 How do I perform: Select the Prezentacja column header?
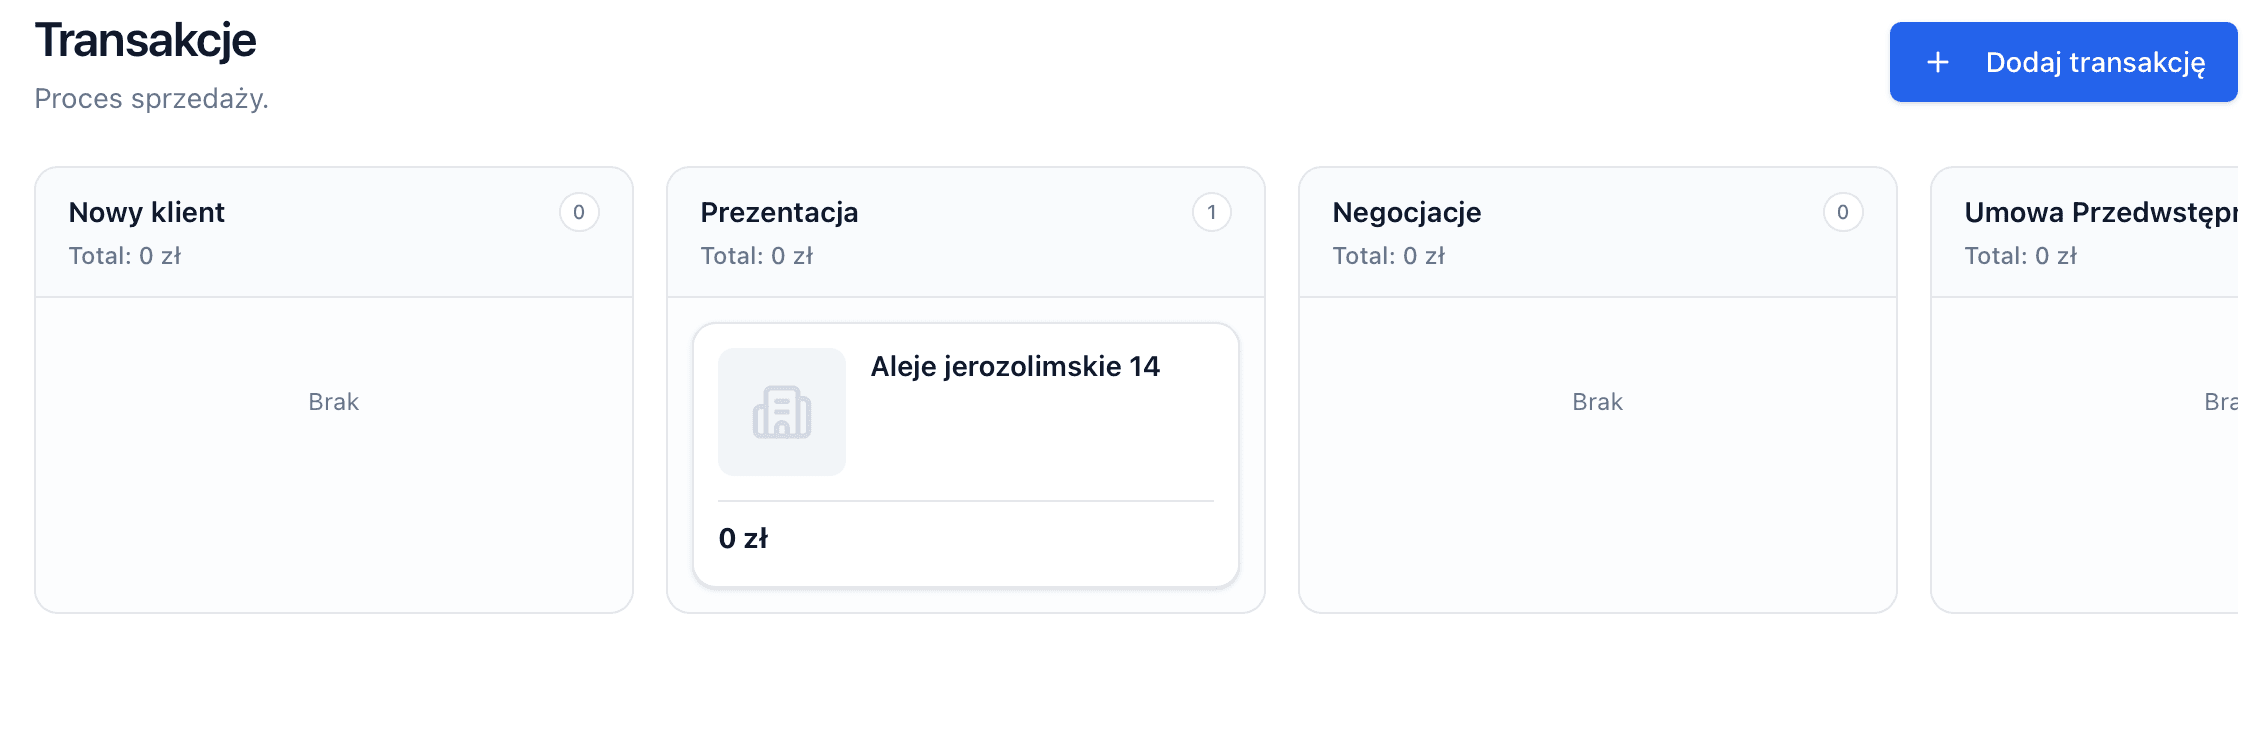tap(779, 212)
